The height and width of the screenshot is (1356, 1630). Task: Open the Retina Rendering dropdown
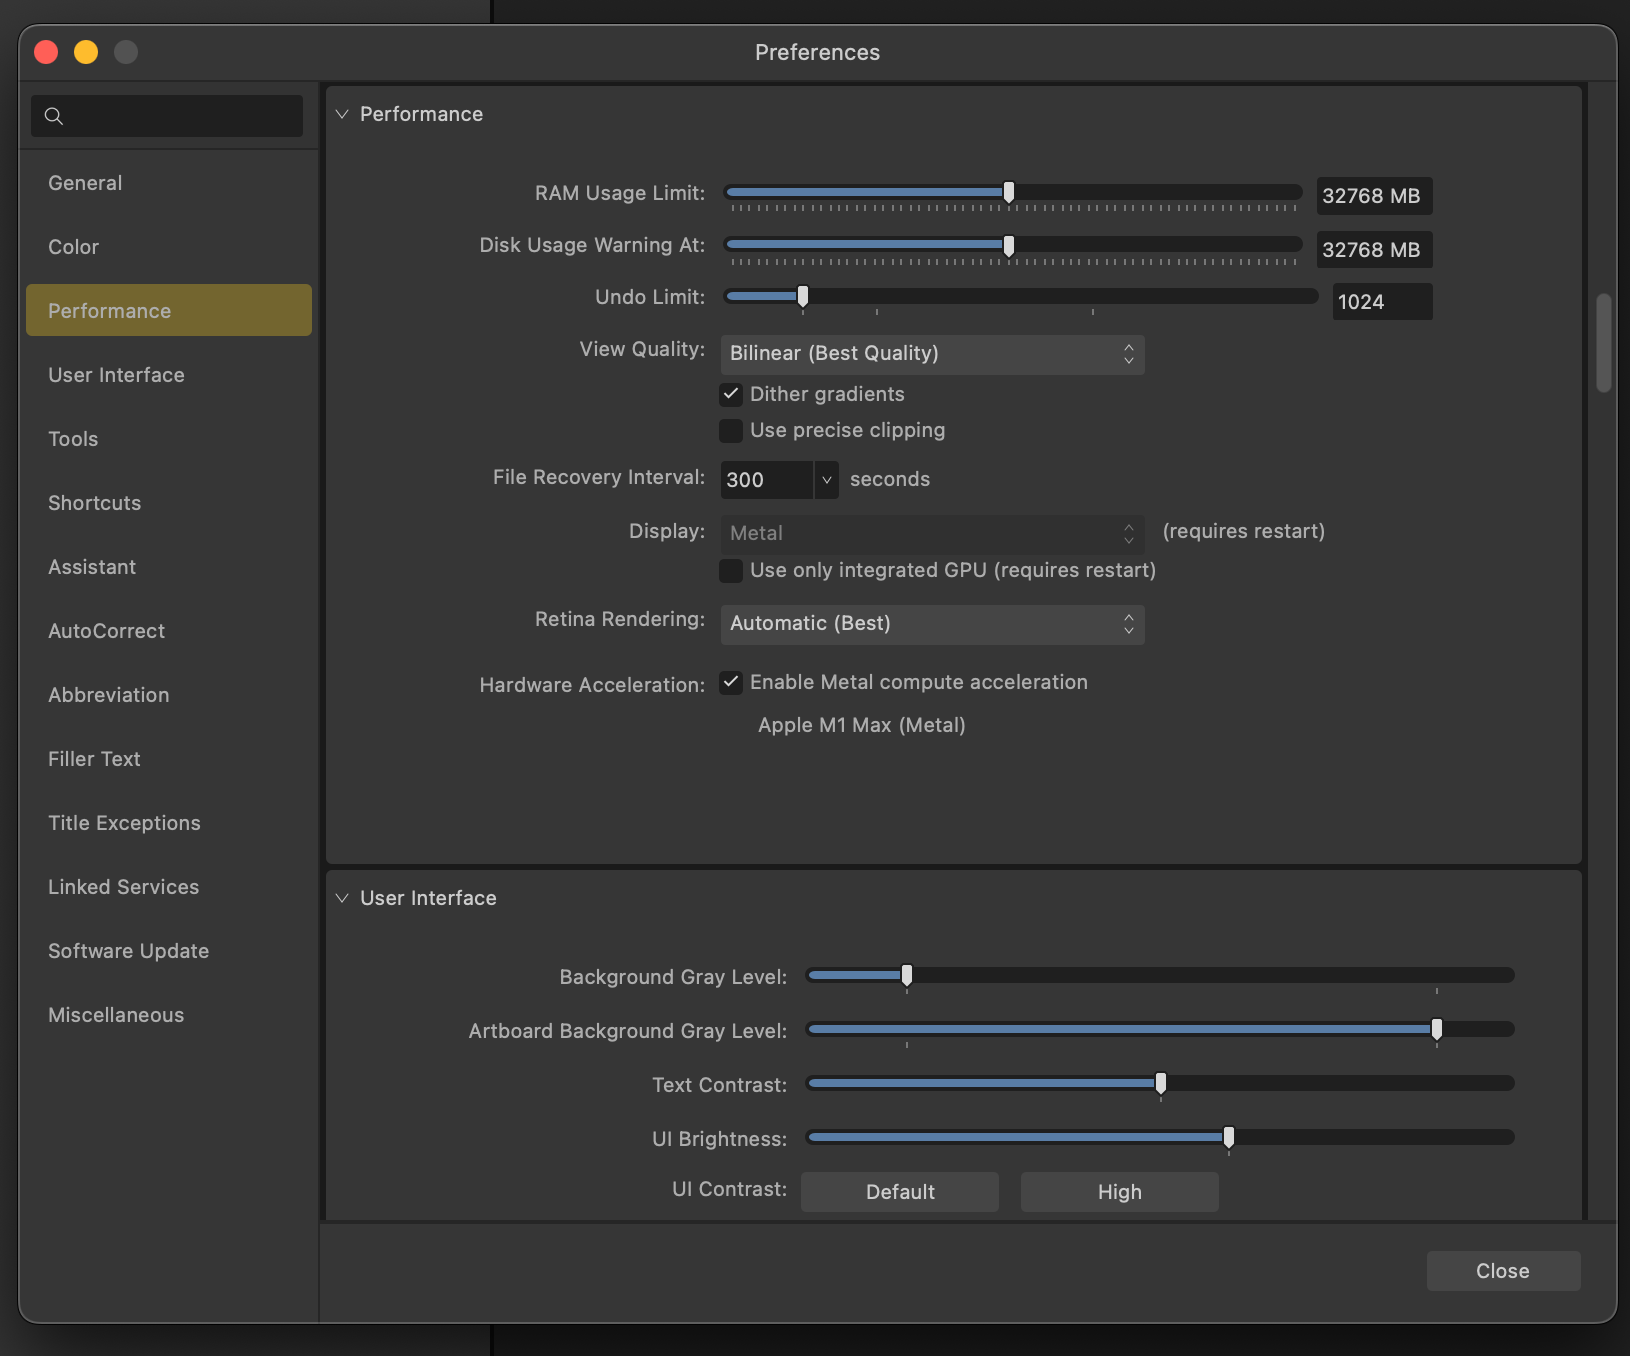point(932,624)
